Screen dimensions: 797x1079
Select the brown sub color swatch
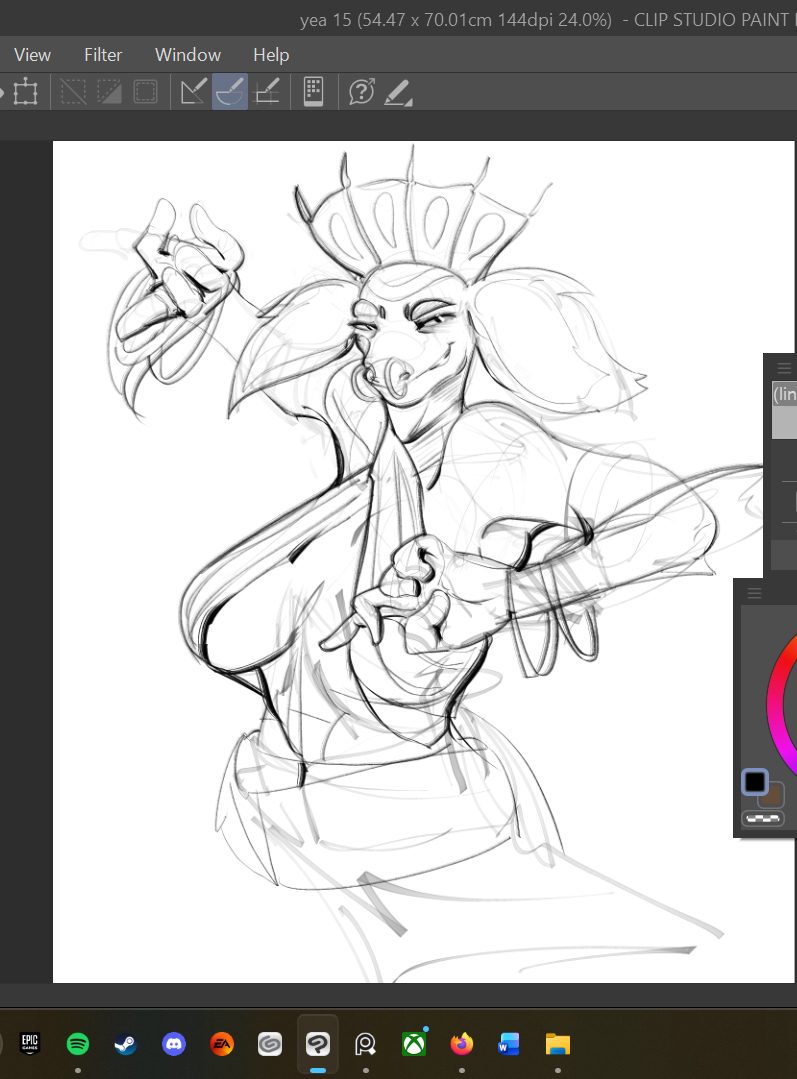click(x=771, y=796)
